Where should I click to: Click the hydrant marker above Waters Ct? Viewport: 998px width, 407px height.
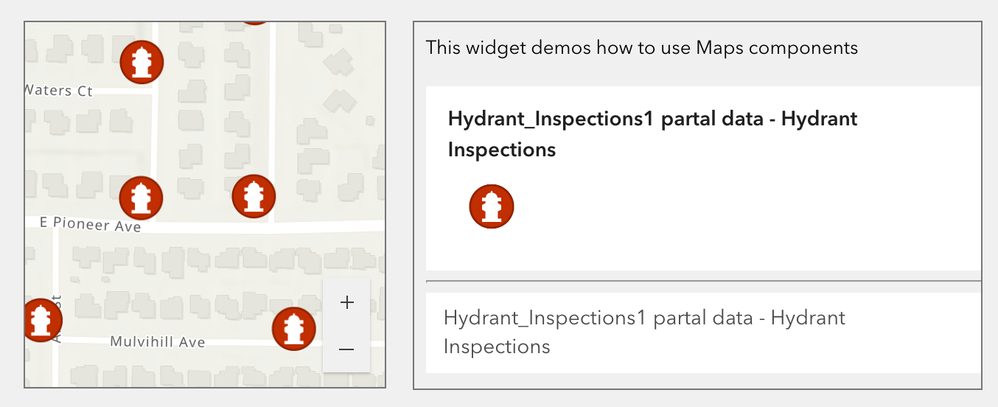click(140, 62)
